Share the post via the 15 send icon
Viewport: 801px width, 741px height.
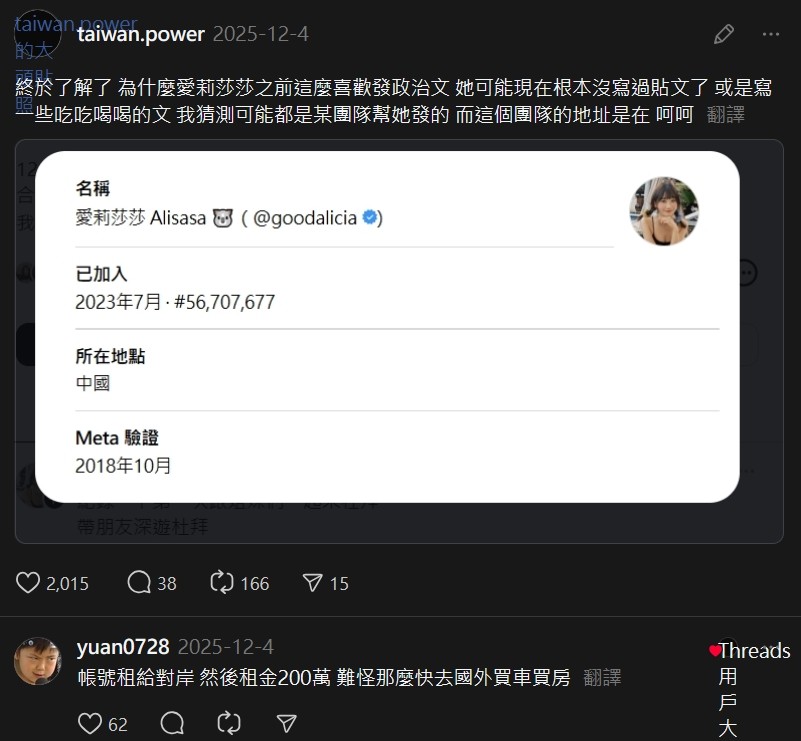click(312, 583)
